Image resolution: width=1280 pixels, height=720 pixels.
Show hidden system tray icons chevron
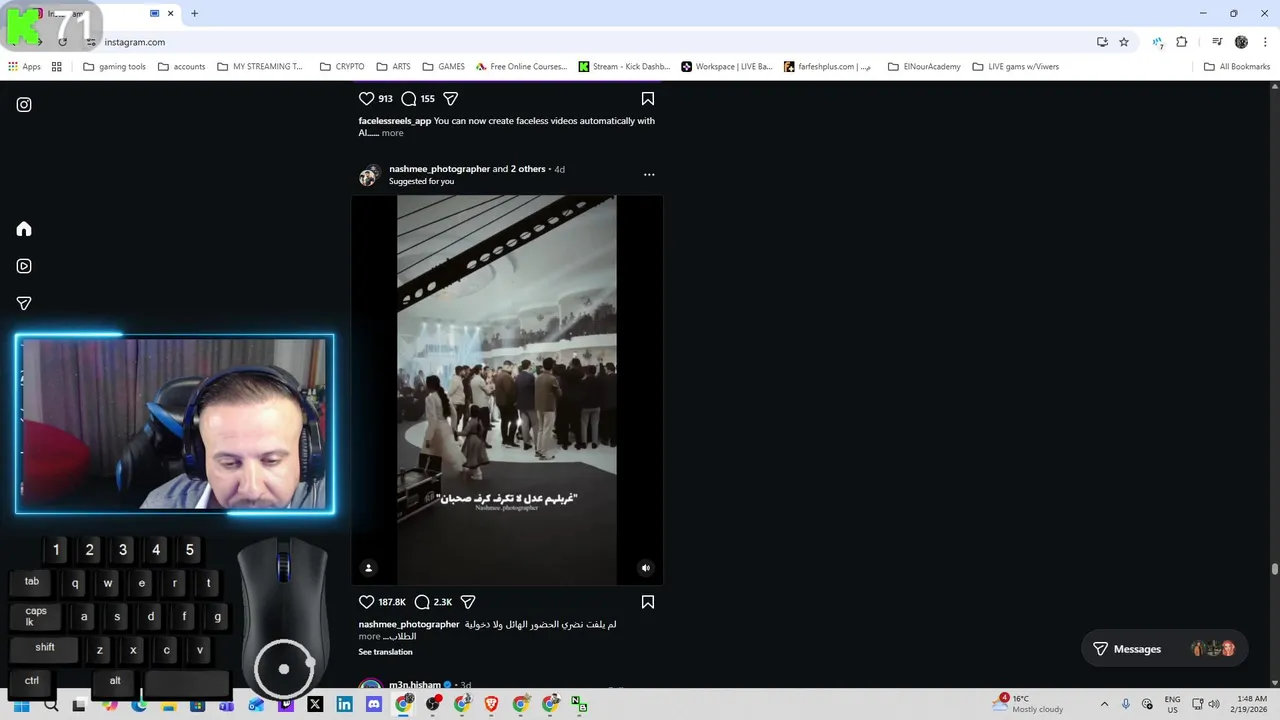click(x=1104, y=704)
